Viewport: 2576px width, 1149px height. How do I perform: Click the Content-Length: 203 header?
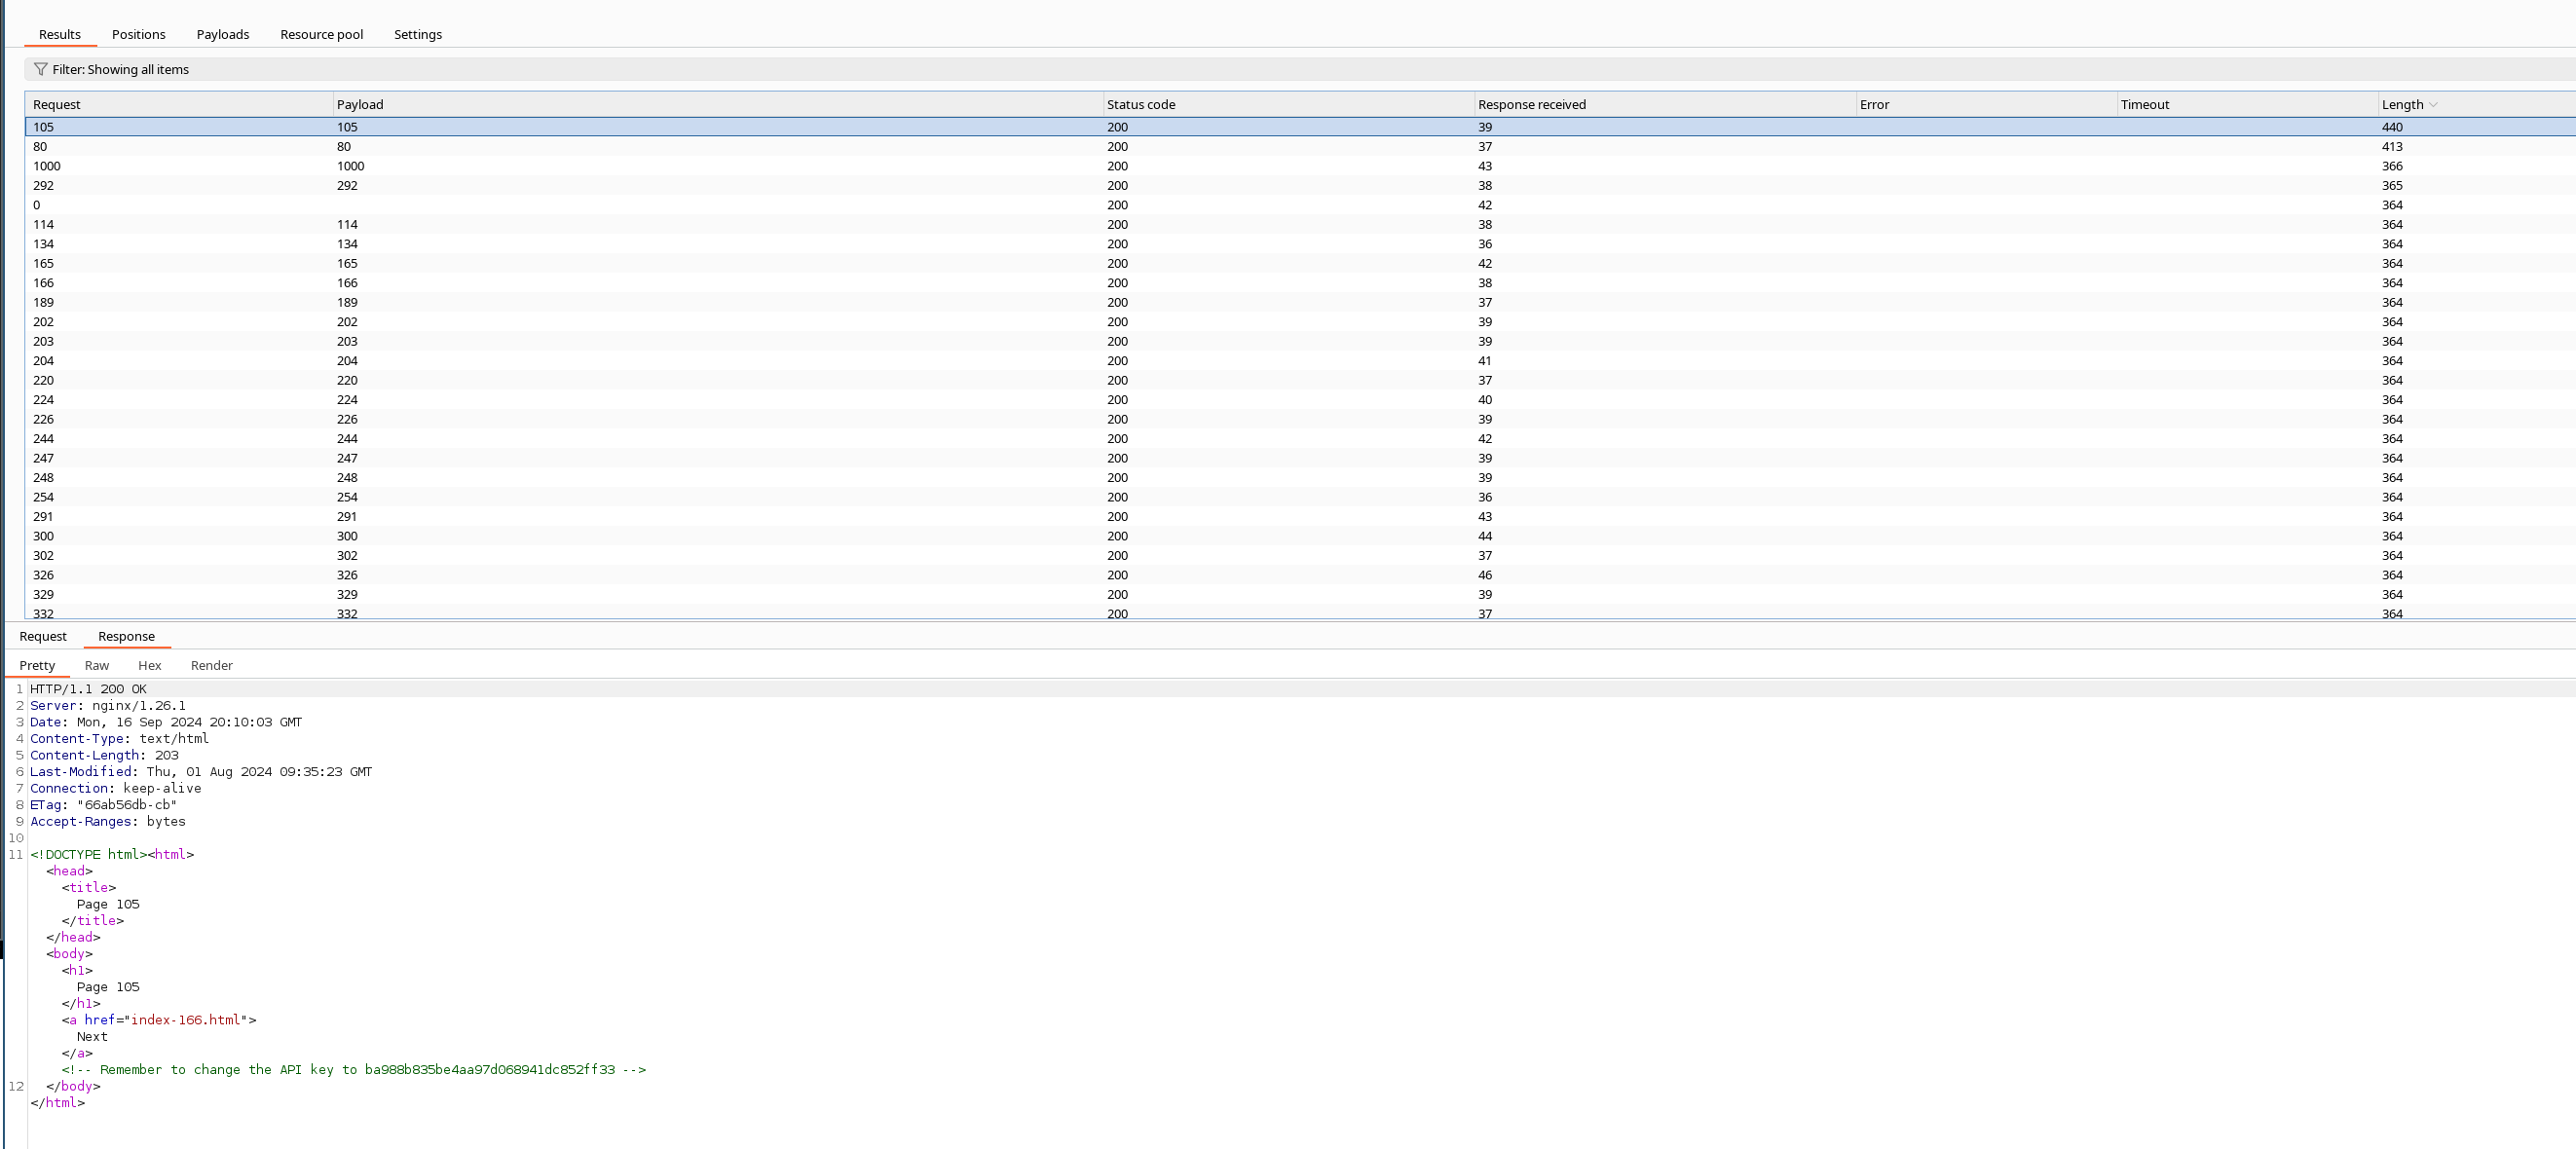(105, 755)
